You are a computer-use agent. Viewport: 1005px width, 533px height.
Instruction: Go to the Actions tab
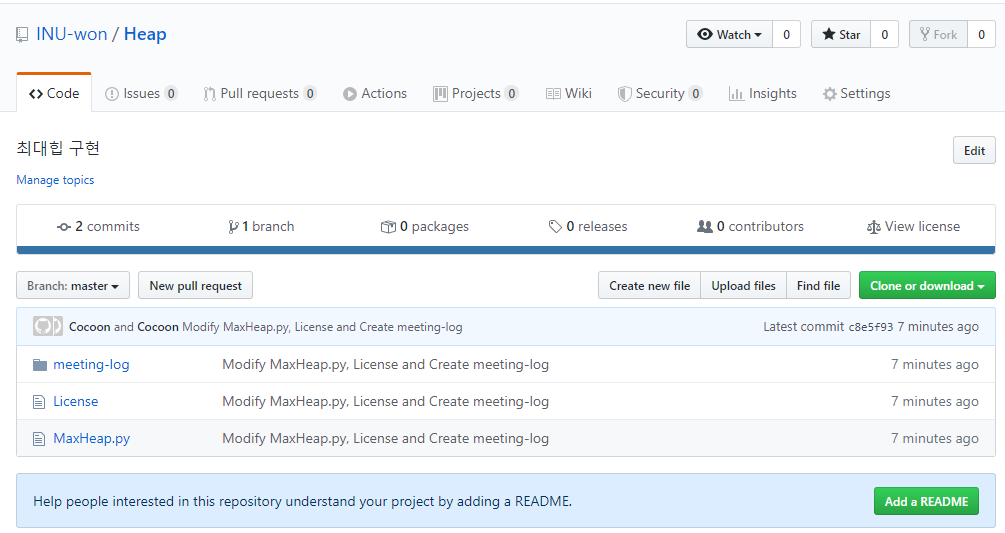(375, 94)
